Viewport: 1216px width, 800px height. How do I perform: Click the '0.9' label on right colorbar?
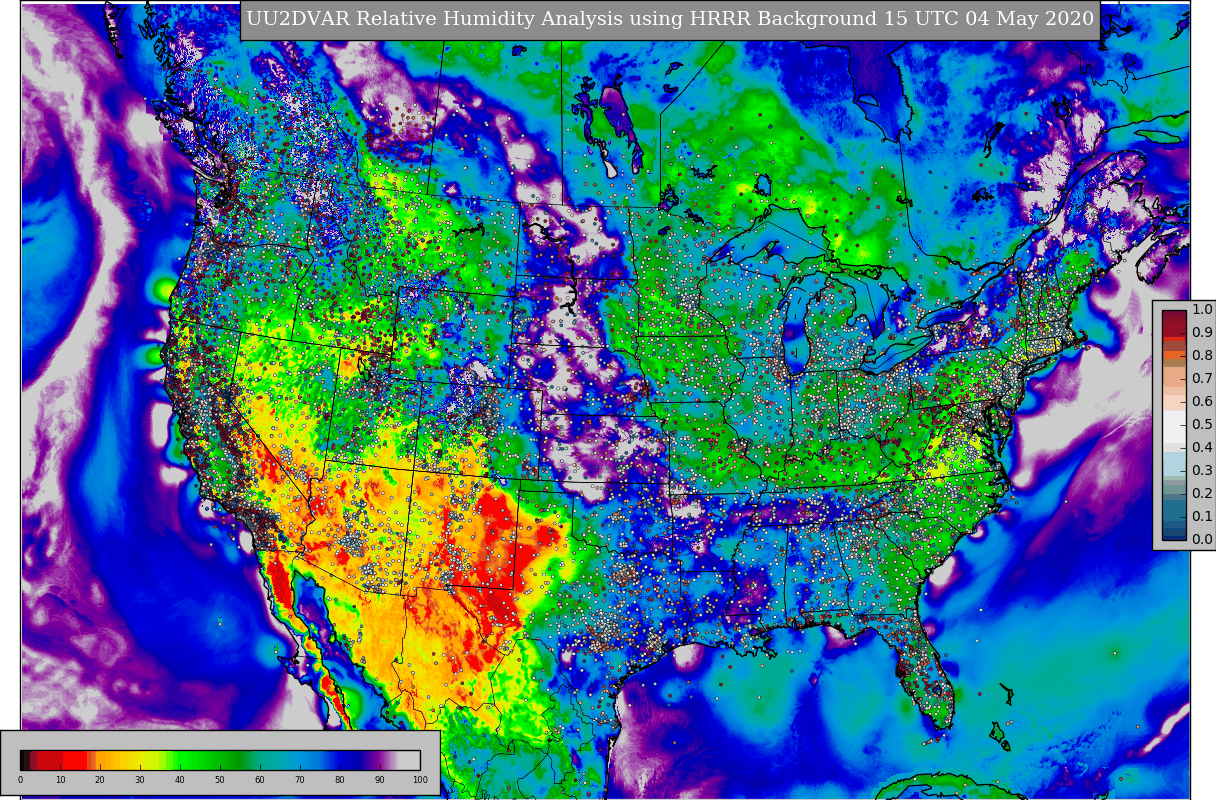1202,333
